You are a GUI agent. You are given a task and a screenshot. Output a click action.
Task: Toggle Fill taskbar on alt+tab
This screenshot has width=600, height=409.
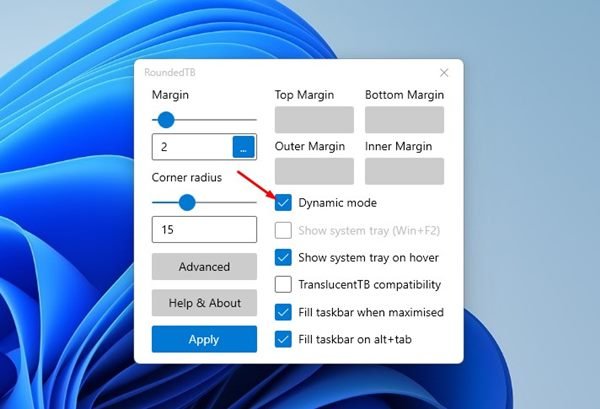(x=283, y=338)
